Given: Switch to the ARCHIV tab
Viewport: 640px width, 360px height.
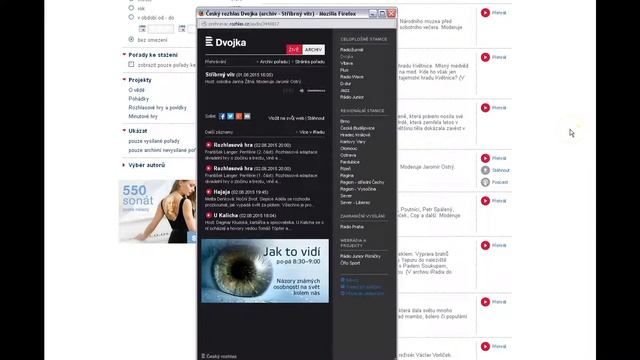Looking at the screenshot, I should click(313, 49).
